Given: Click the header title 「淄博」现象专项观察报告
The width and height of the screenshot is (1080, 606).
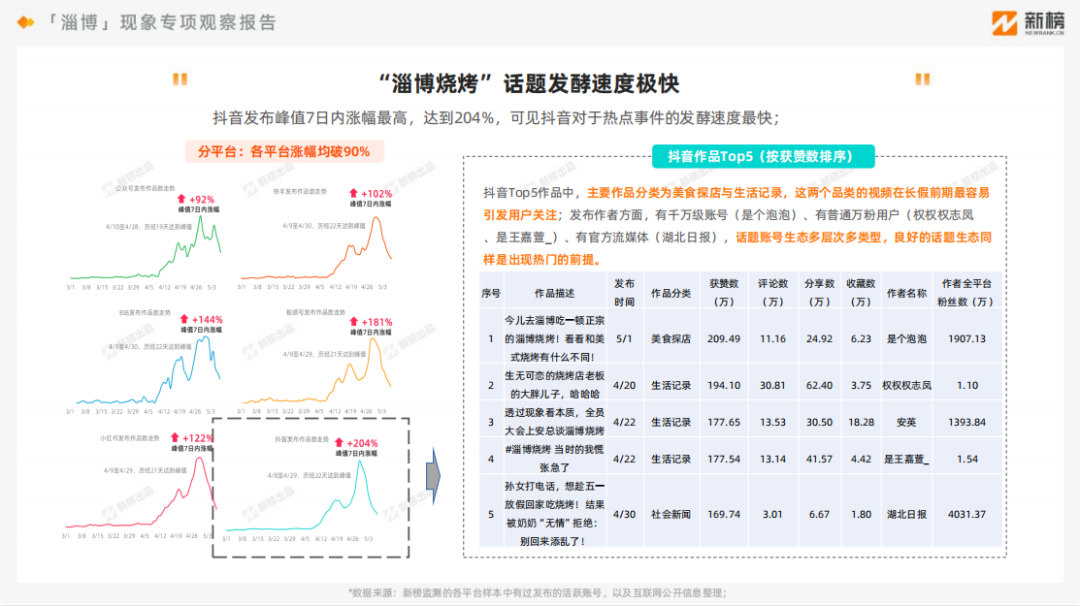Looking at the screenshot, I should (x=161, y=23).
